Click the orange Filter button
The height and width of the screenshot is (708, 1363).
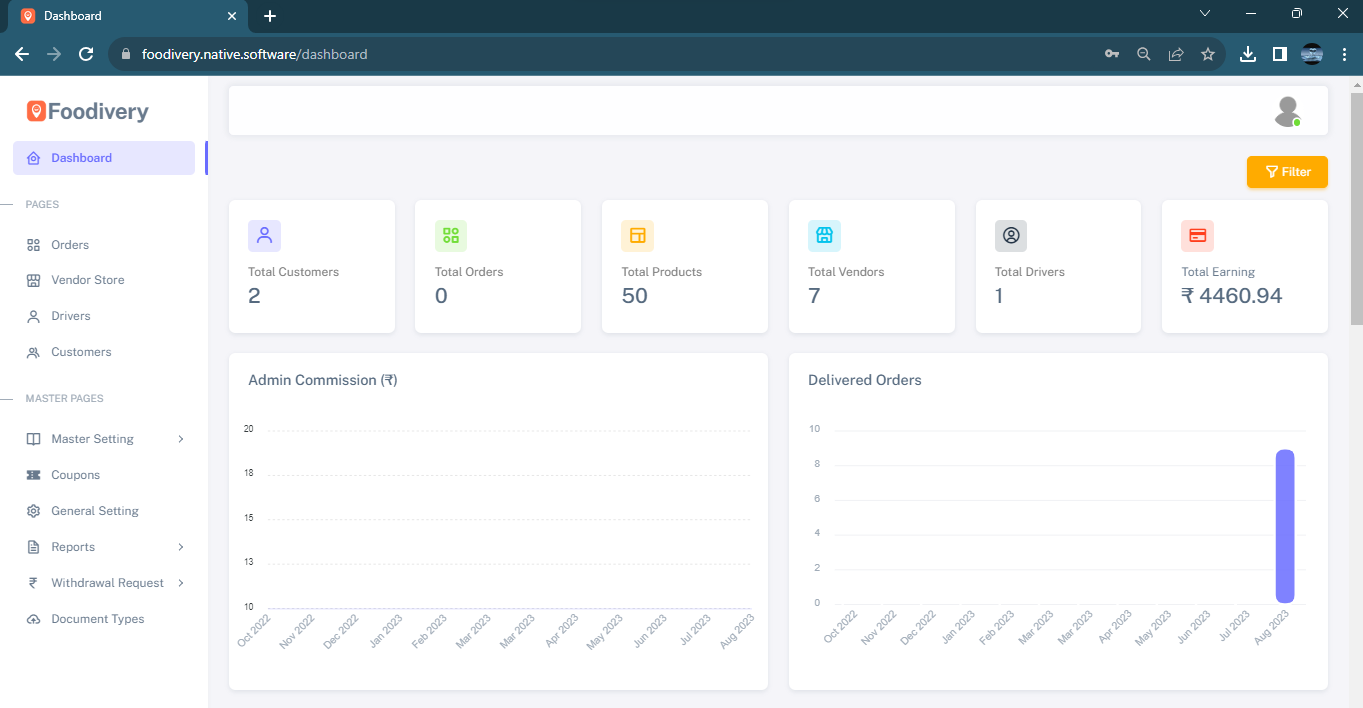pos(1287,172)
